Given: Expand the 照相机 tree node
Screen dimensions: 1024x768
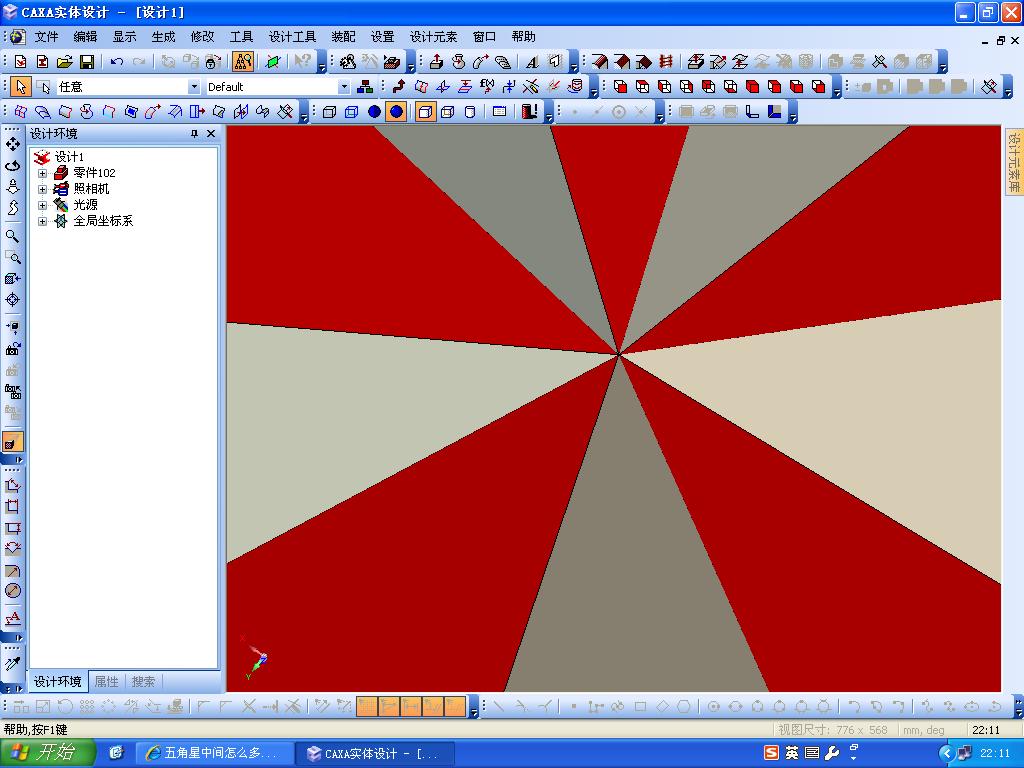Looking at the screenshot, I should 42,189.
